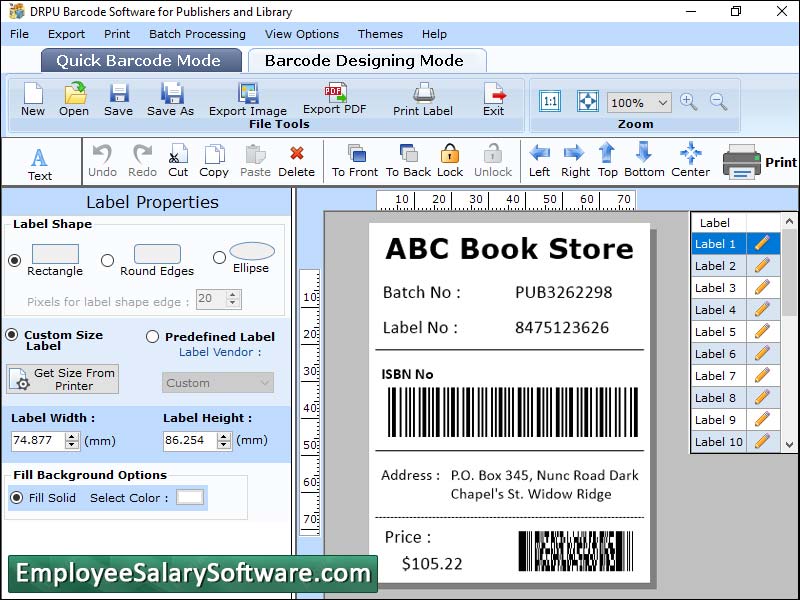Select the Text tool
Viewport: 800px width, 600px height.
(40, 160)
